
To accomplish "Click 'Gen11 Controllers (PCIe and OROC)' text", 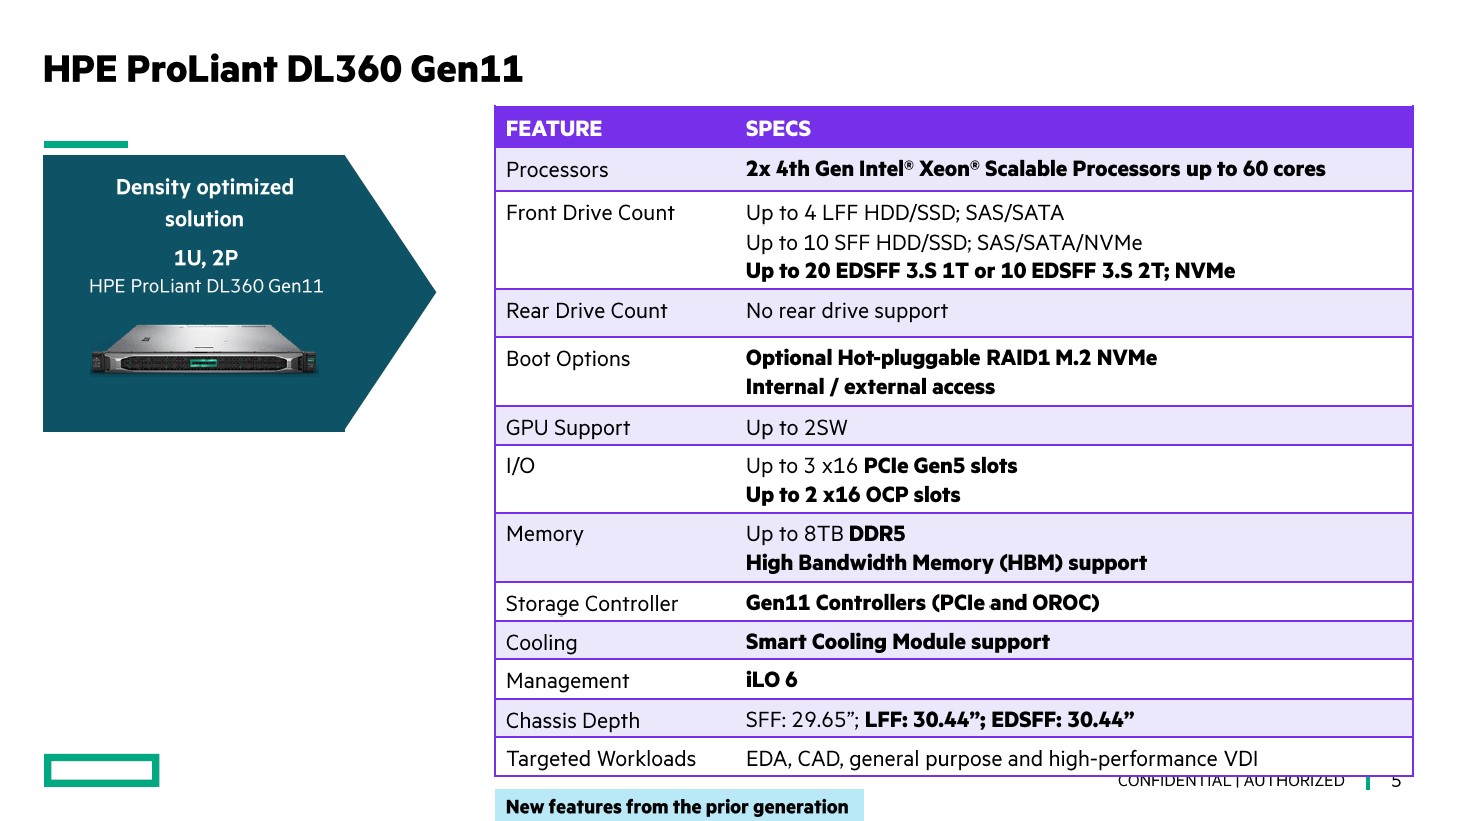I will coord(922,603).
